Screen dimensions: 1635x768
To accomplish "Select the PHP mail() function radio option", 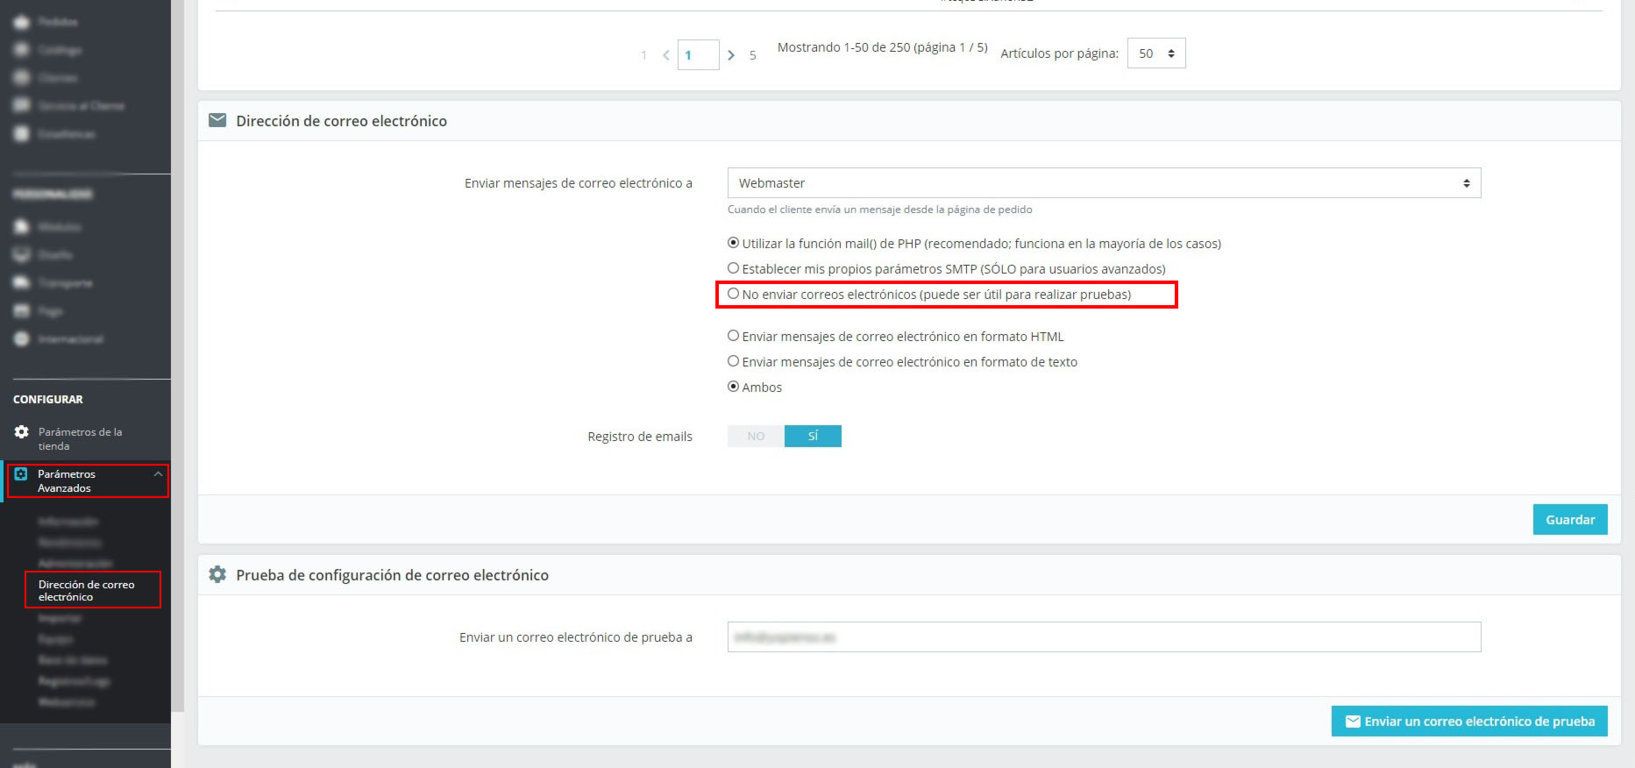I will click(x=733, y=243).
